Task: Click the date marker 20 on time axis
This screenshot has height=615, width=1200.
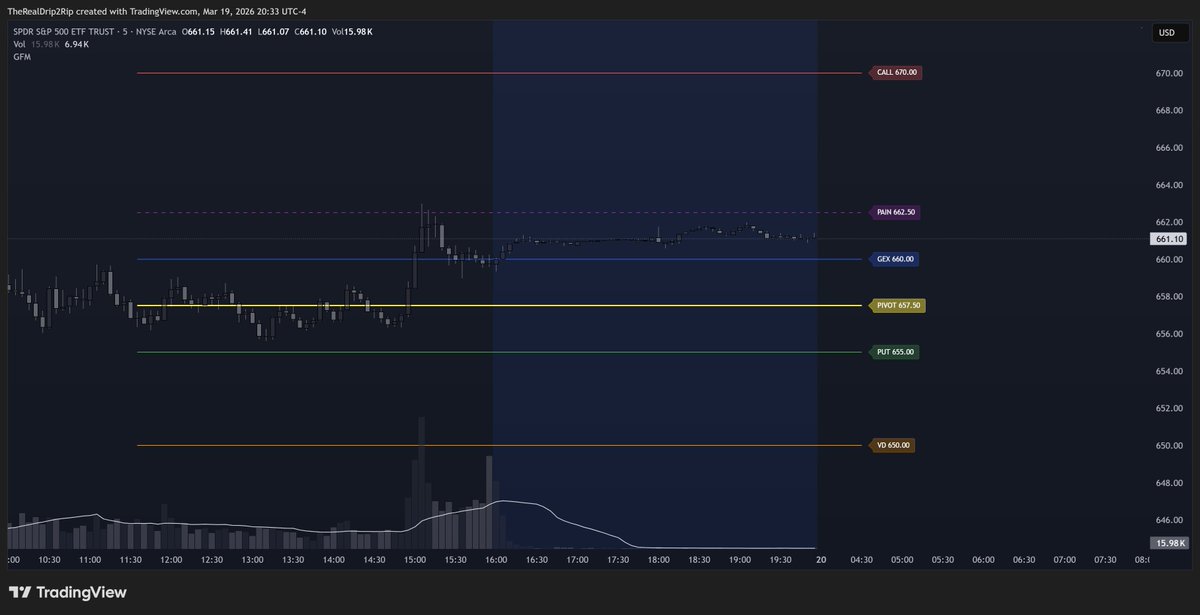Action: click(x=820, y=560)
